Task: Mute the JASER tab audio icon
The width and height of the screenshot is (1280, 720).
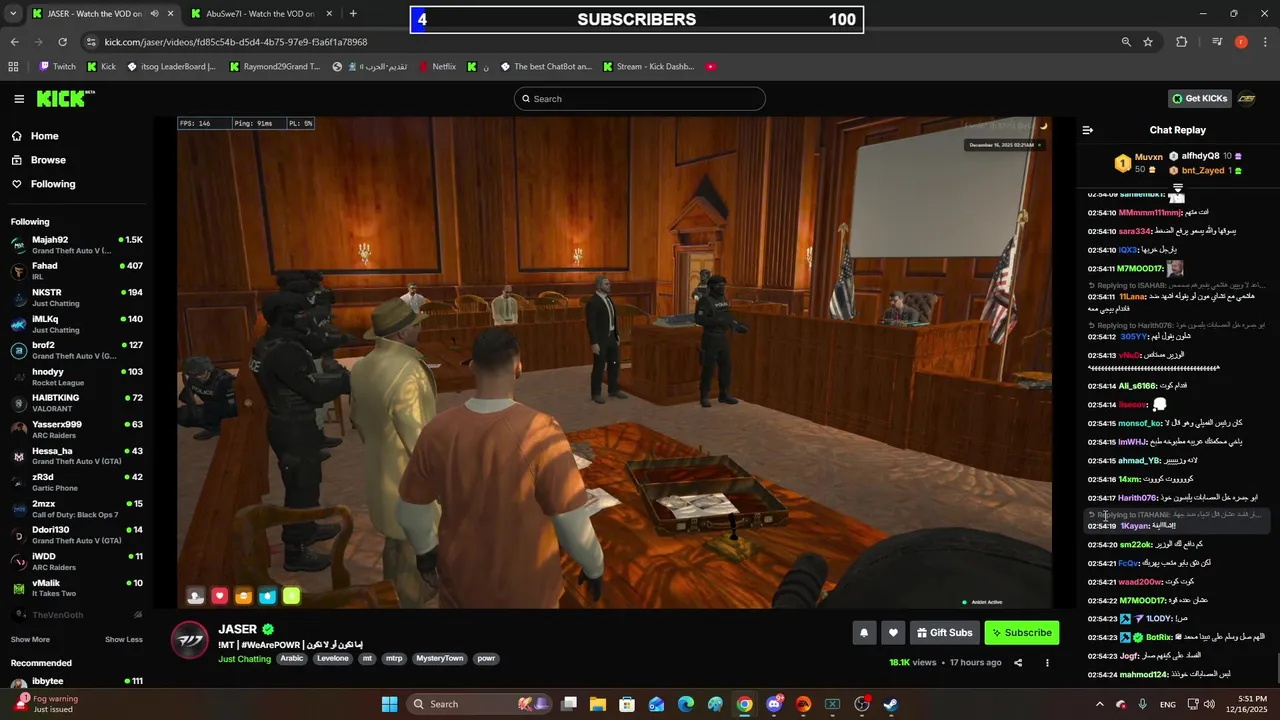Action: pyautogui.click(x=155, y=14)
